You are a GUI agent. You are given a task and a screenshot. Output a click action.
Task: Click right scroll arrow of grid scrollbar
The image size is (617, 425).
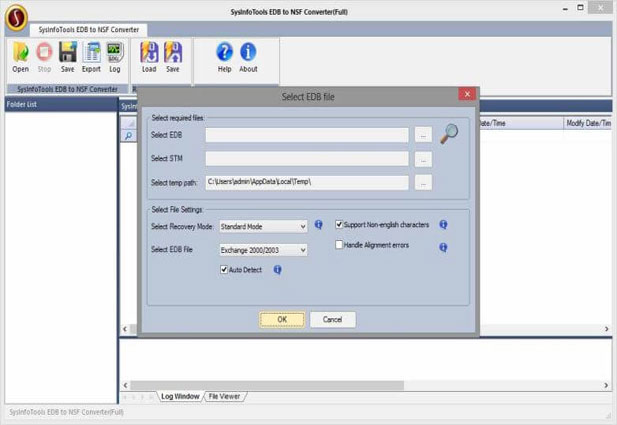coord(606,329)
